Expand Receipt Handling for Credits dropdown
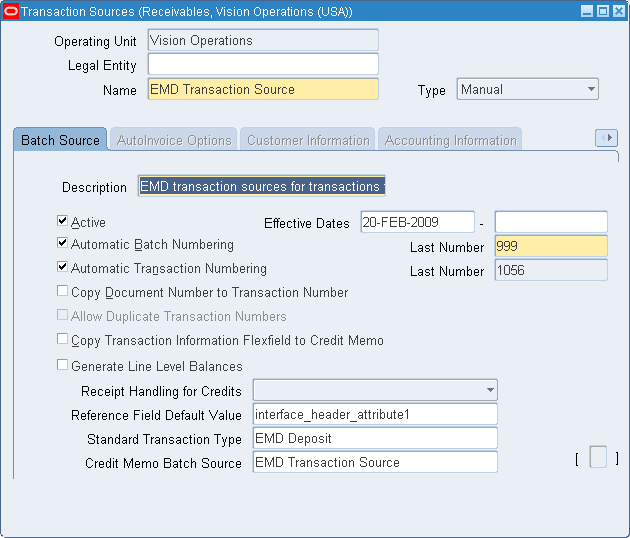 pyautogui.click(x=375, y=390)
